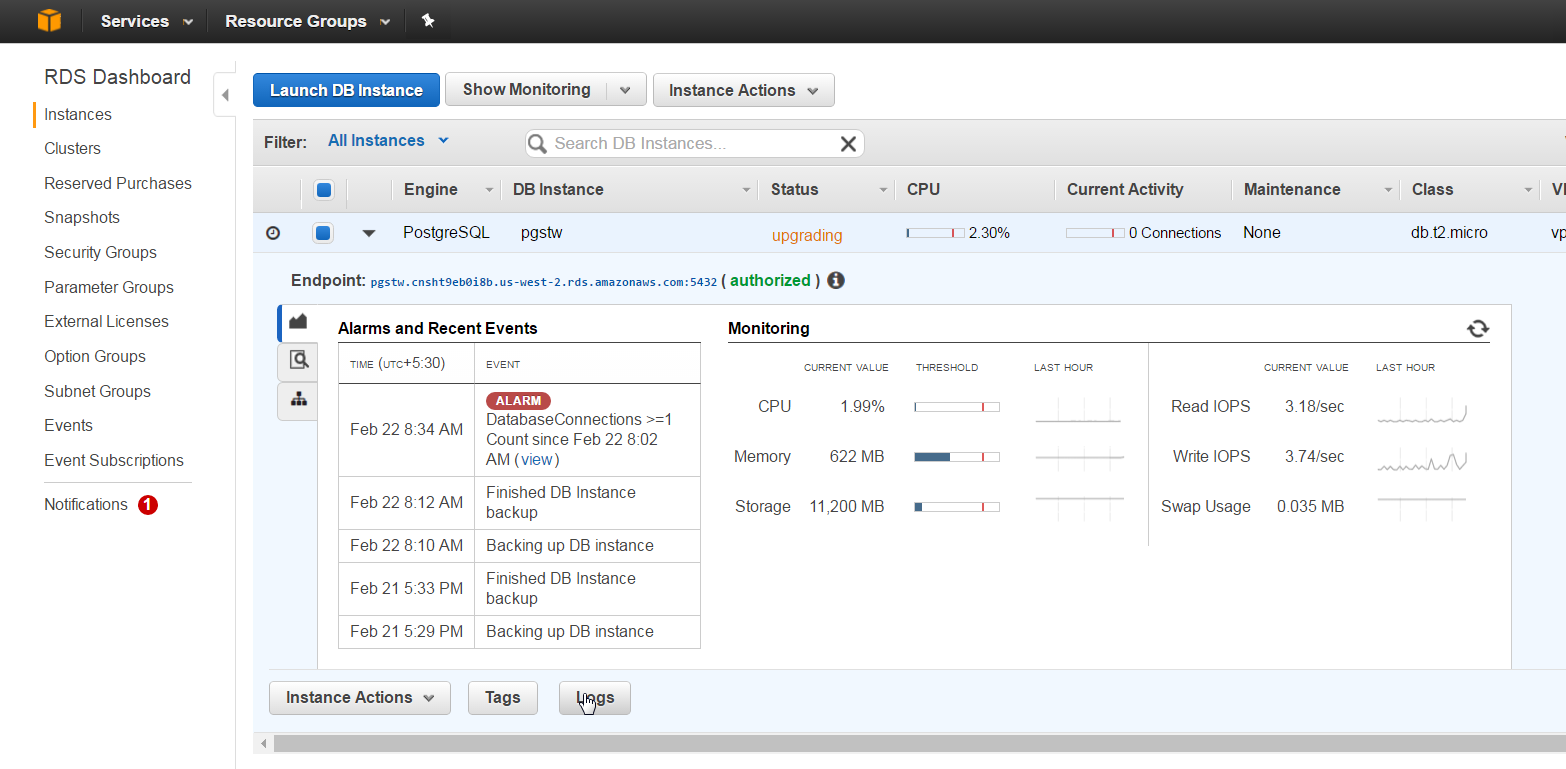Click the clock status icon in pgstw row
Viewport: 1566px width, 769px height.
click(x=273, y=233)
